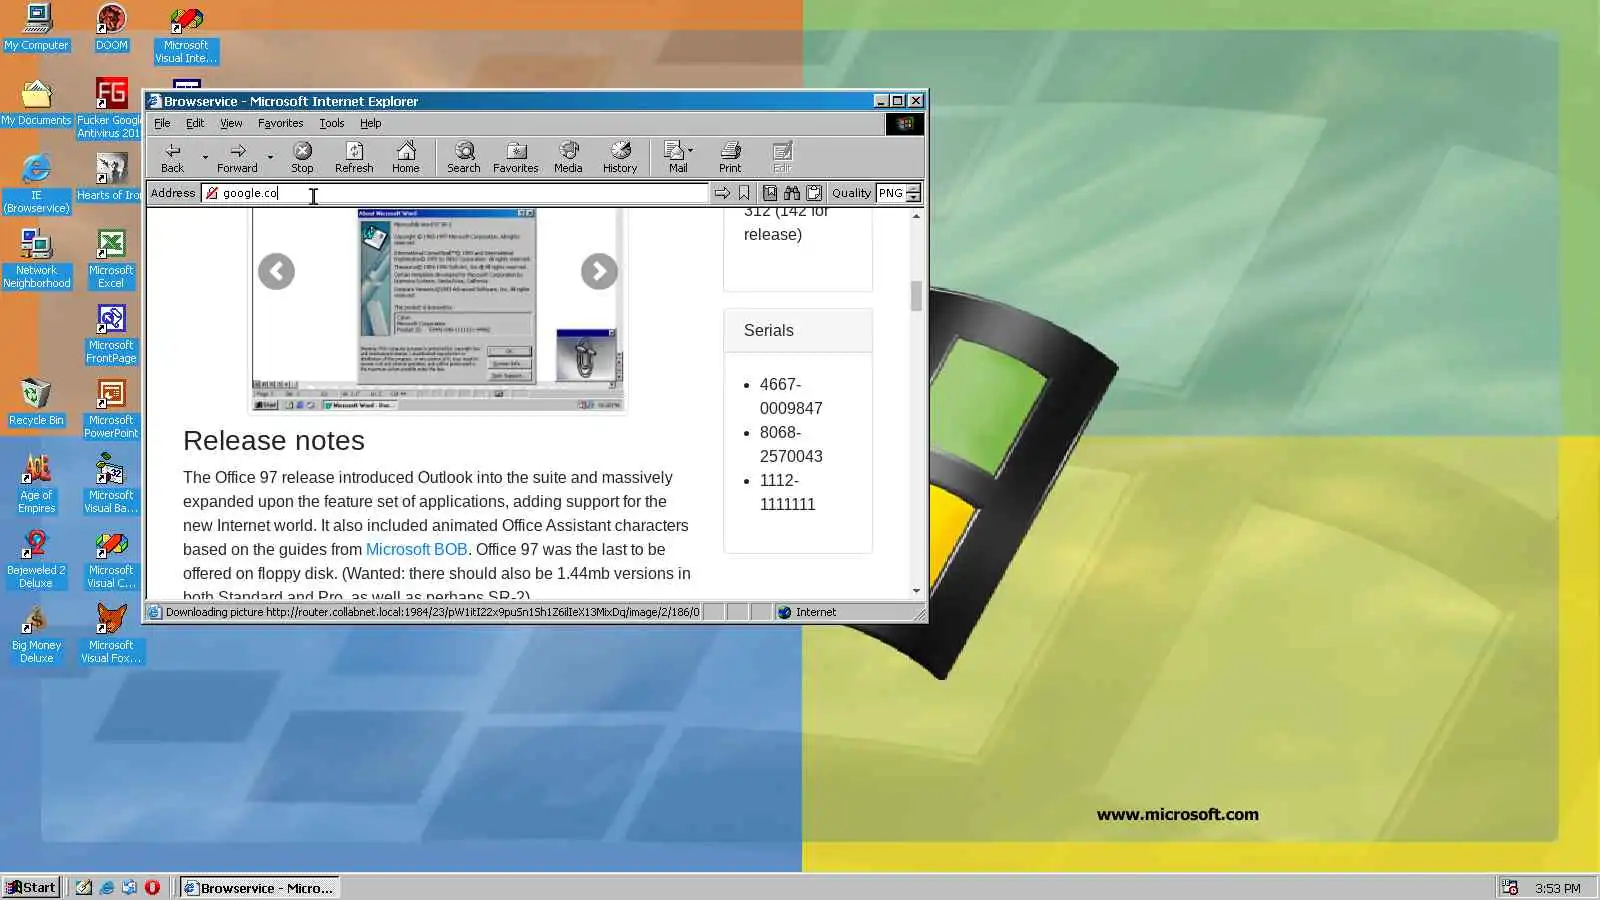Viewport: 1600px width, 900px height.
Task: Open the Favorites menu
Action: click(x=280, y=123)
